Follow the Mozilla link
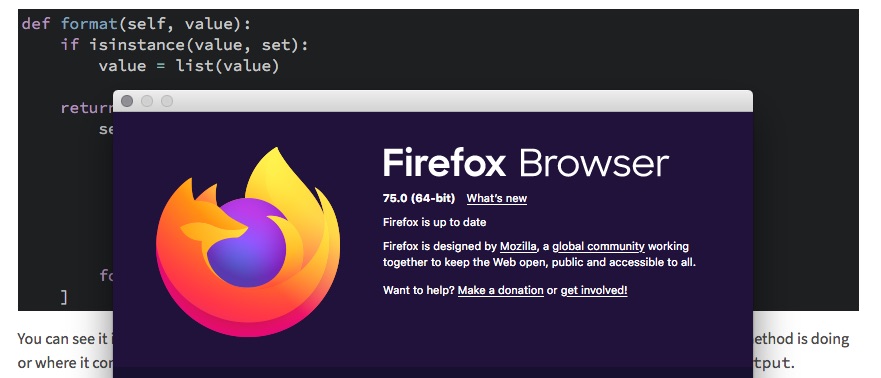 pos(518,246)
